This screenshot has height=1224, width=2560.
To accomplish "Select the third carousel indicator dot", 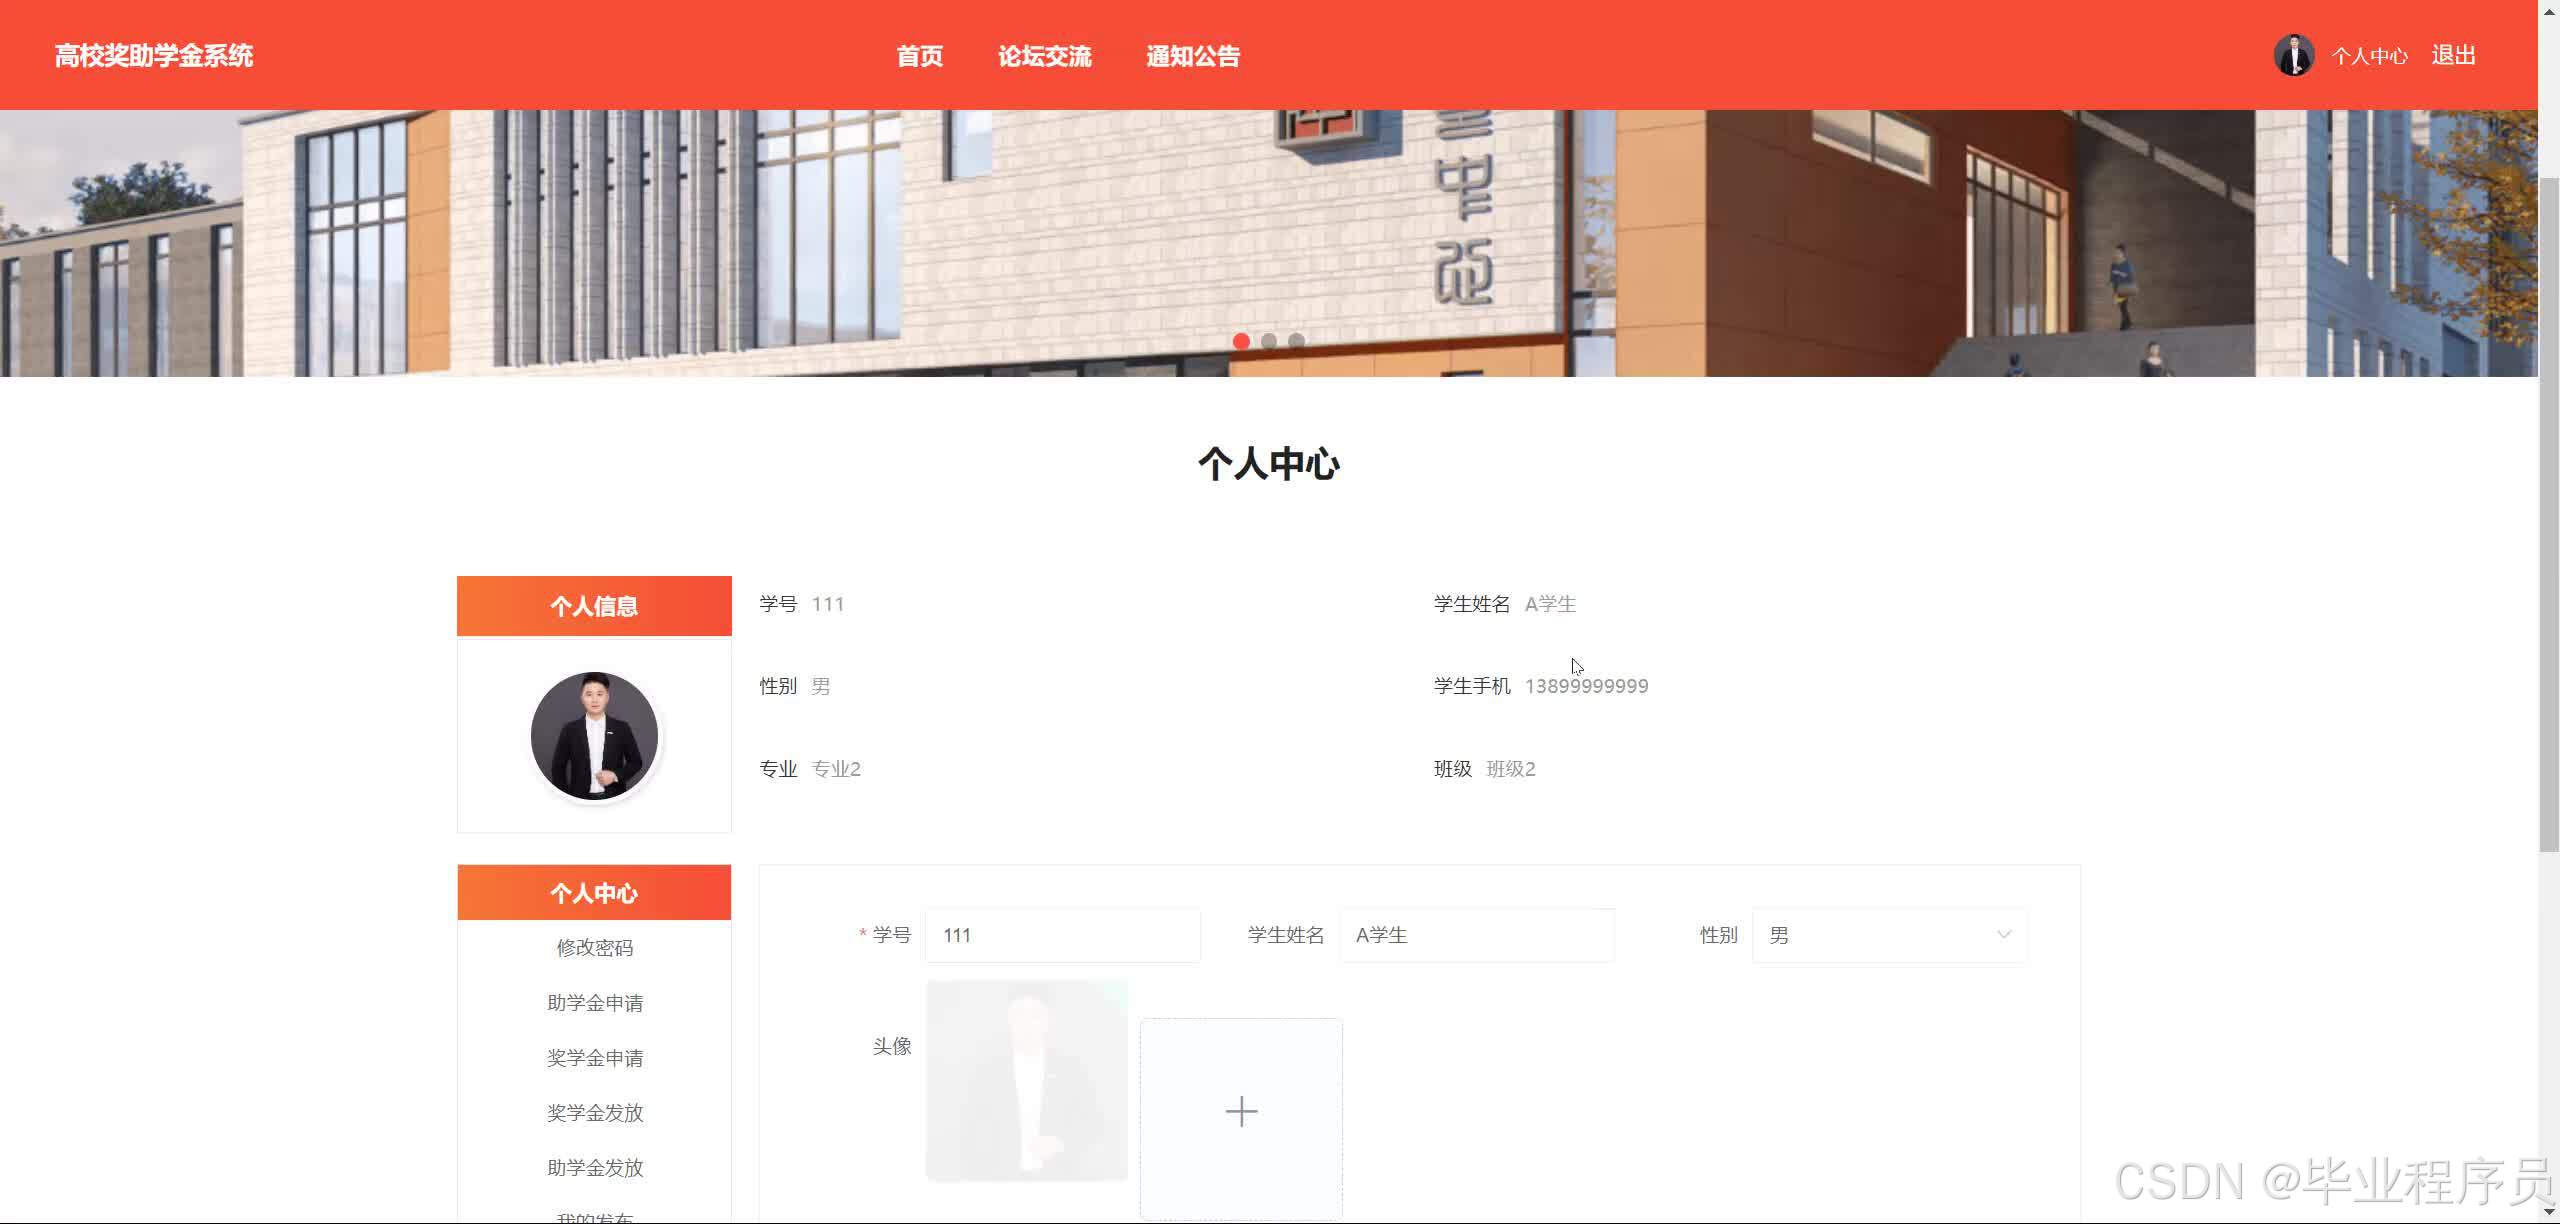I will click(x=1297, y=340).
